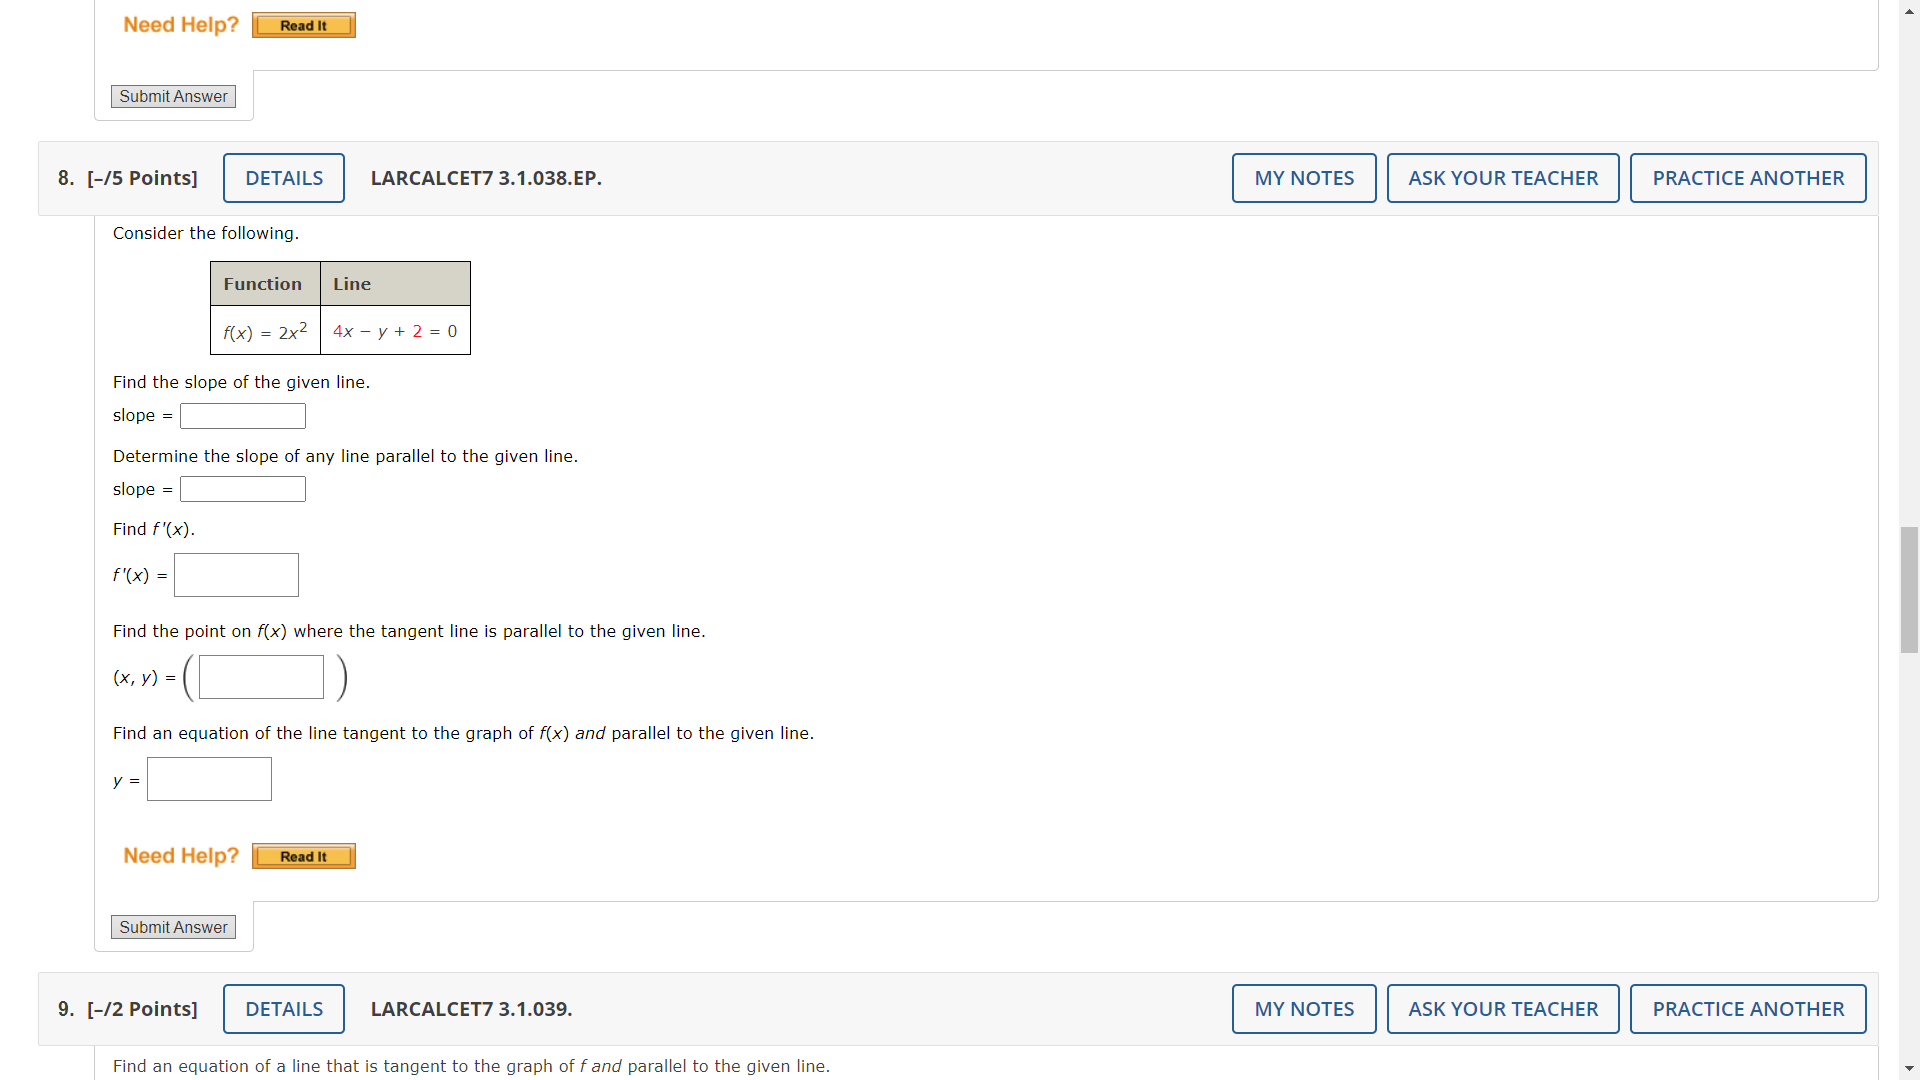Click top Read It help button

click(303, 25)
